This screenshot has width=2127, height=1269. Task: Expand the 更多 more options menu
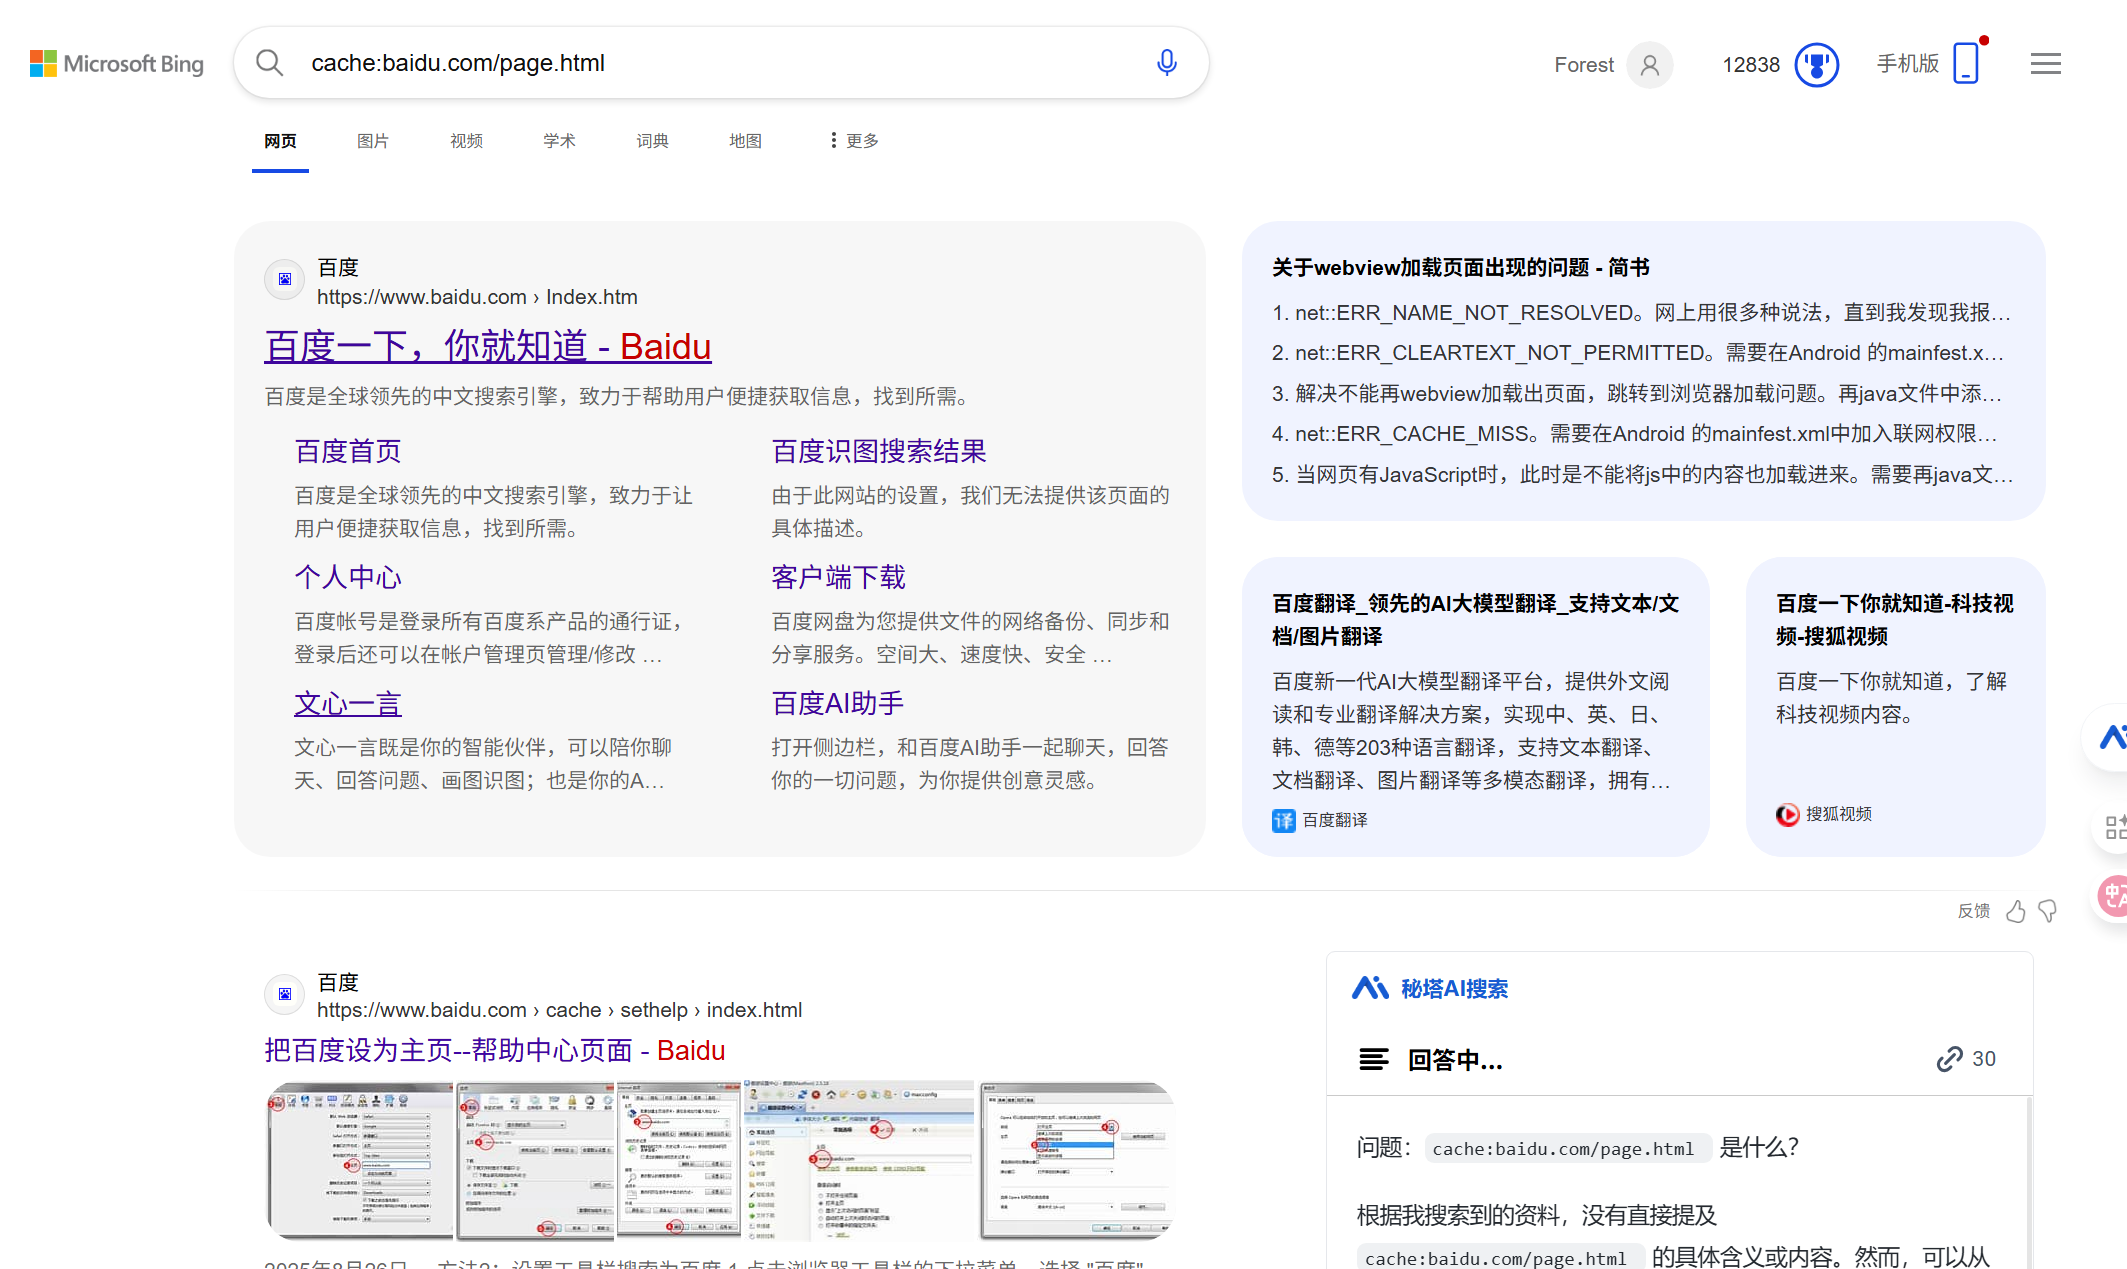(x=855, y=141)
